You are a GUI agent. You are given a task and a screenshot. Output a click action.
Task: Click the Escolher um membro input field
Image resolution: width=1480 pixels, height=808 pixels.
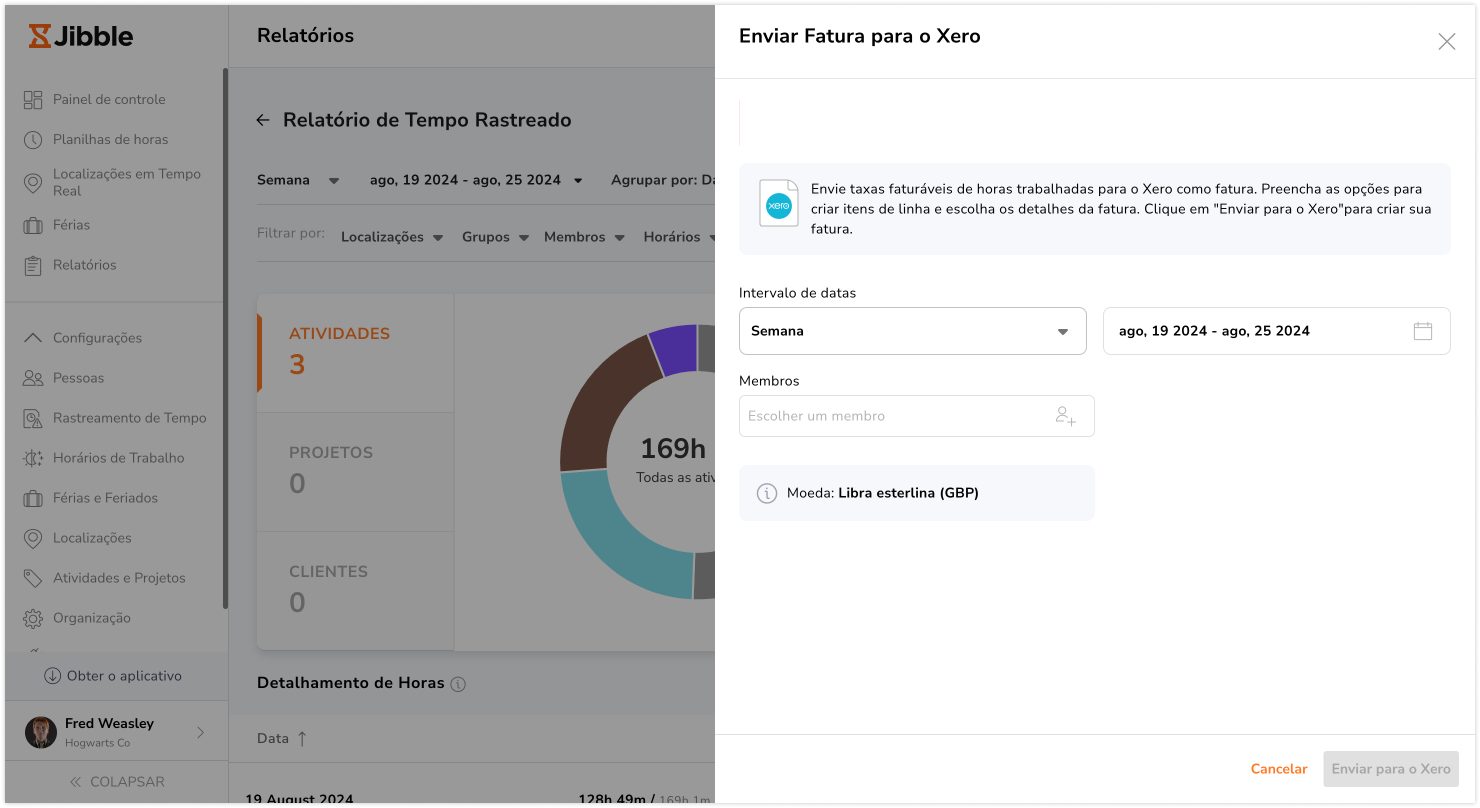point(916,416)
